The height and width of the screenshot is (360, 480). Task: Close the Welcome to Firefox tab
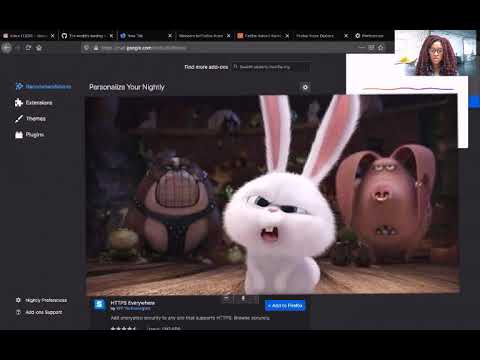click(x=229, y=36)
